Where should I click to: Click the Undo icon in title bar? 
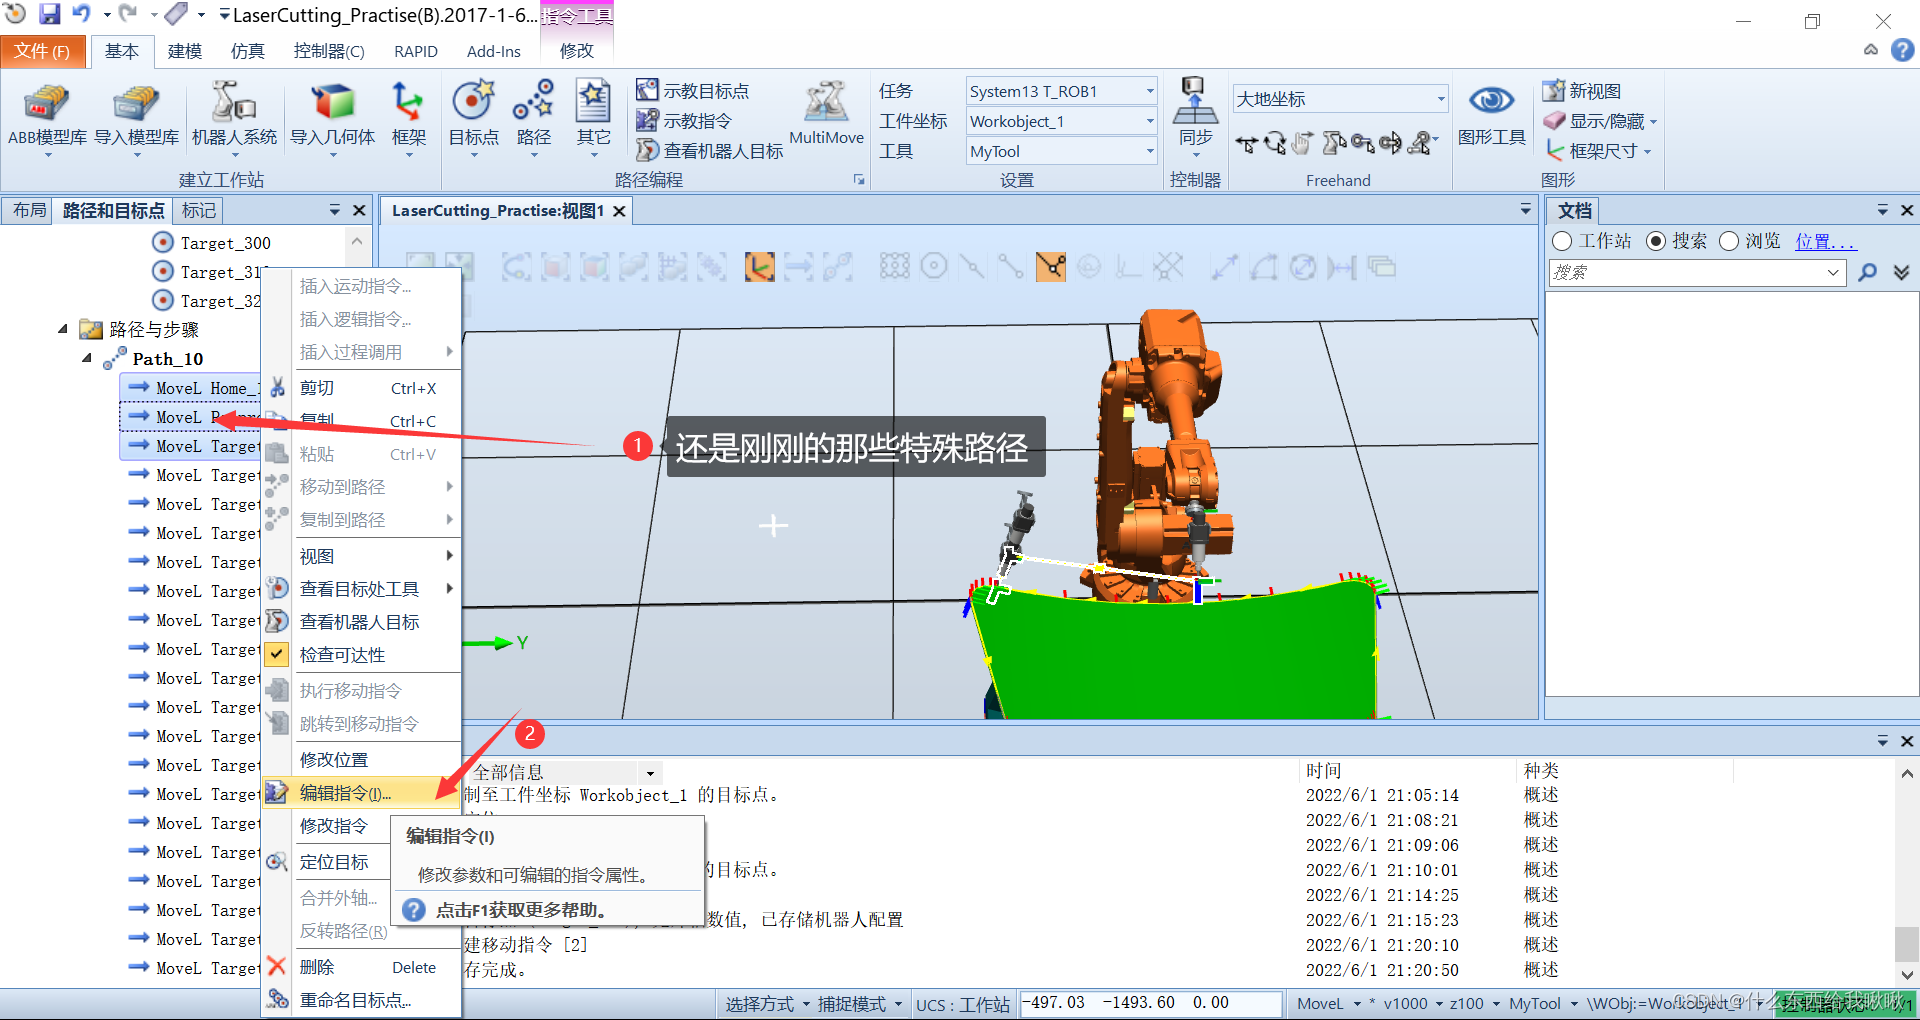(81, 13)
